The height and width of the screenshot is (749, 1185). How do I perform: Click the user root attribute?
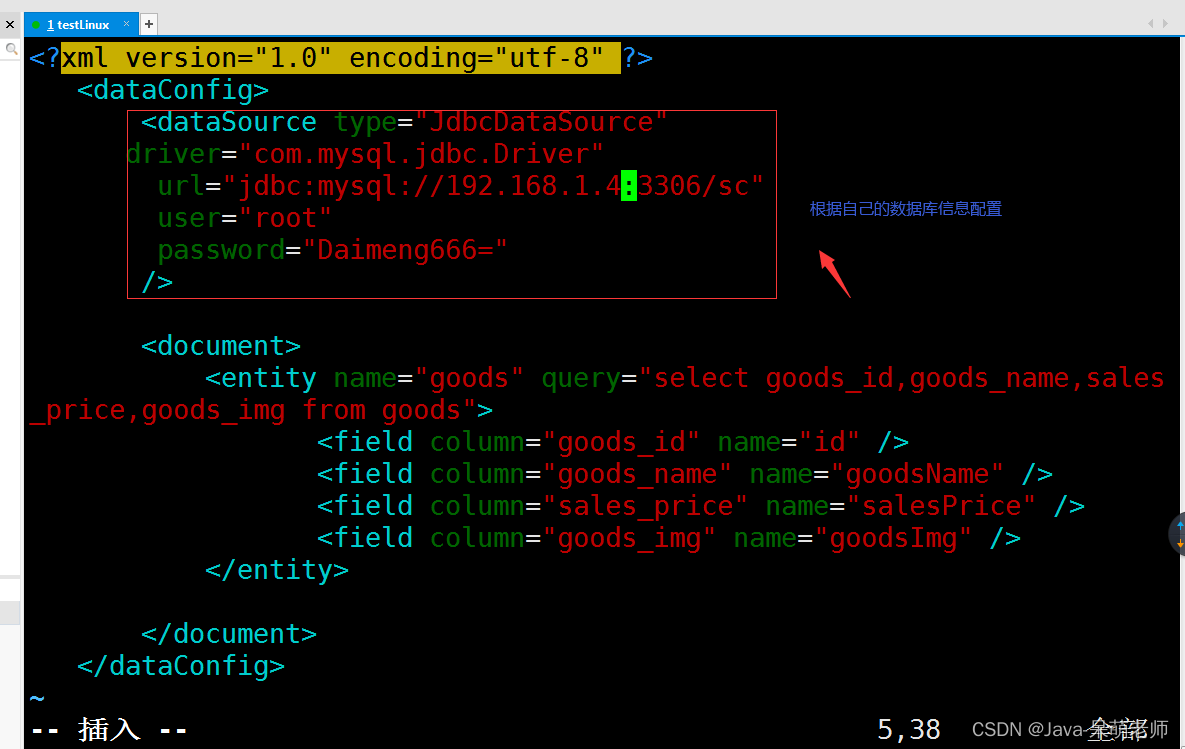click(244, 218)
